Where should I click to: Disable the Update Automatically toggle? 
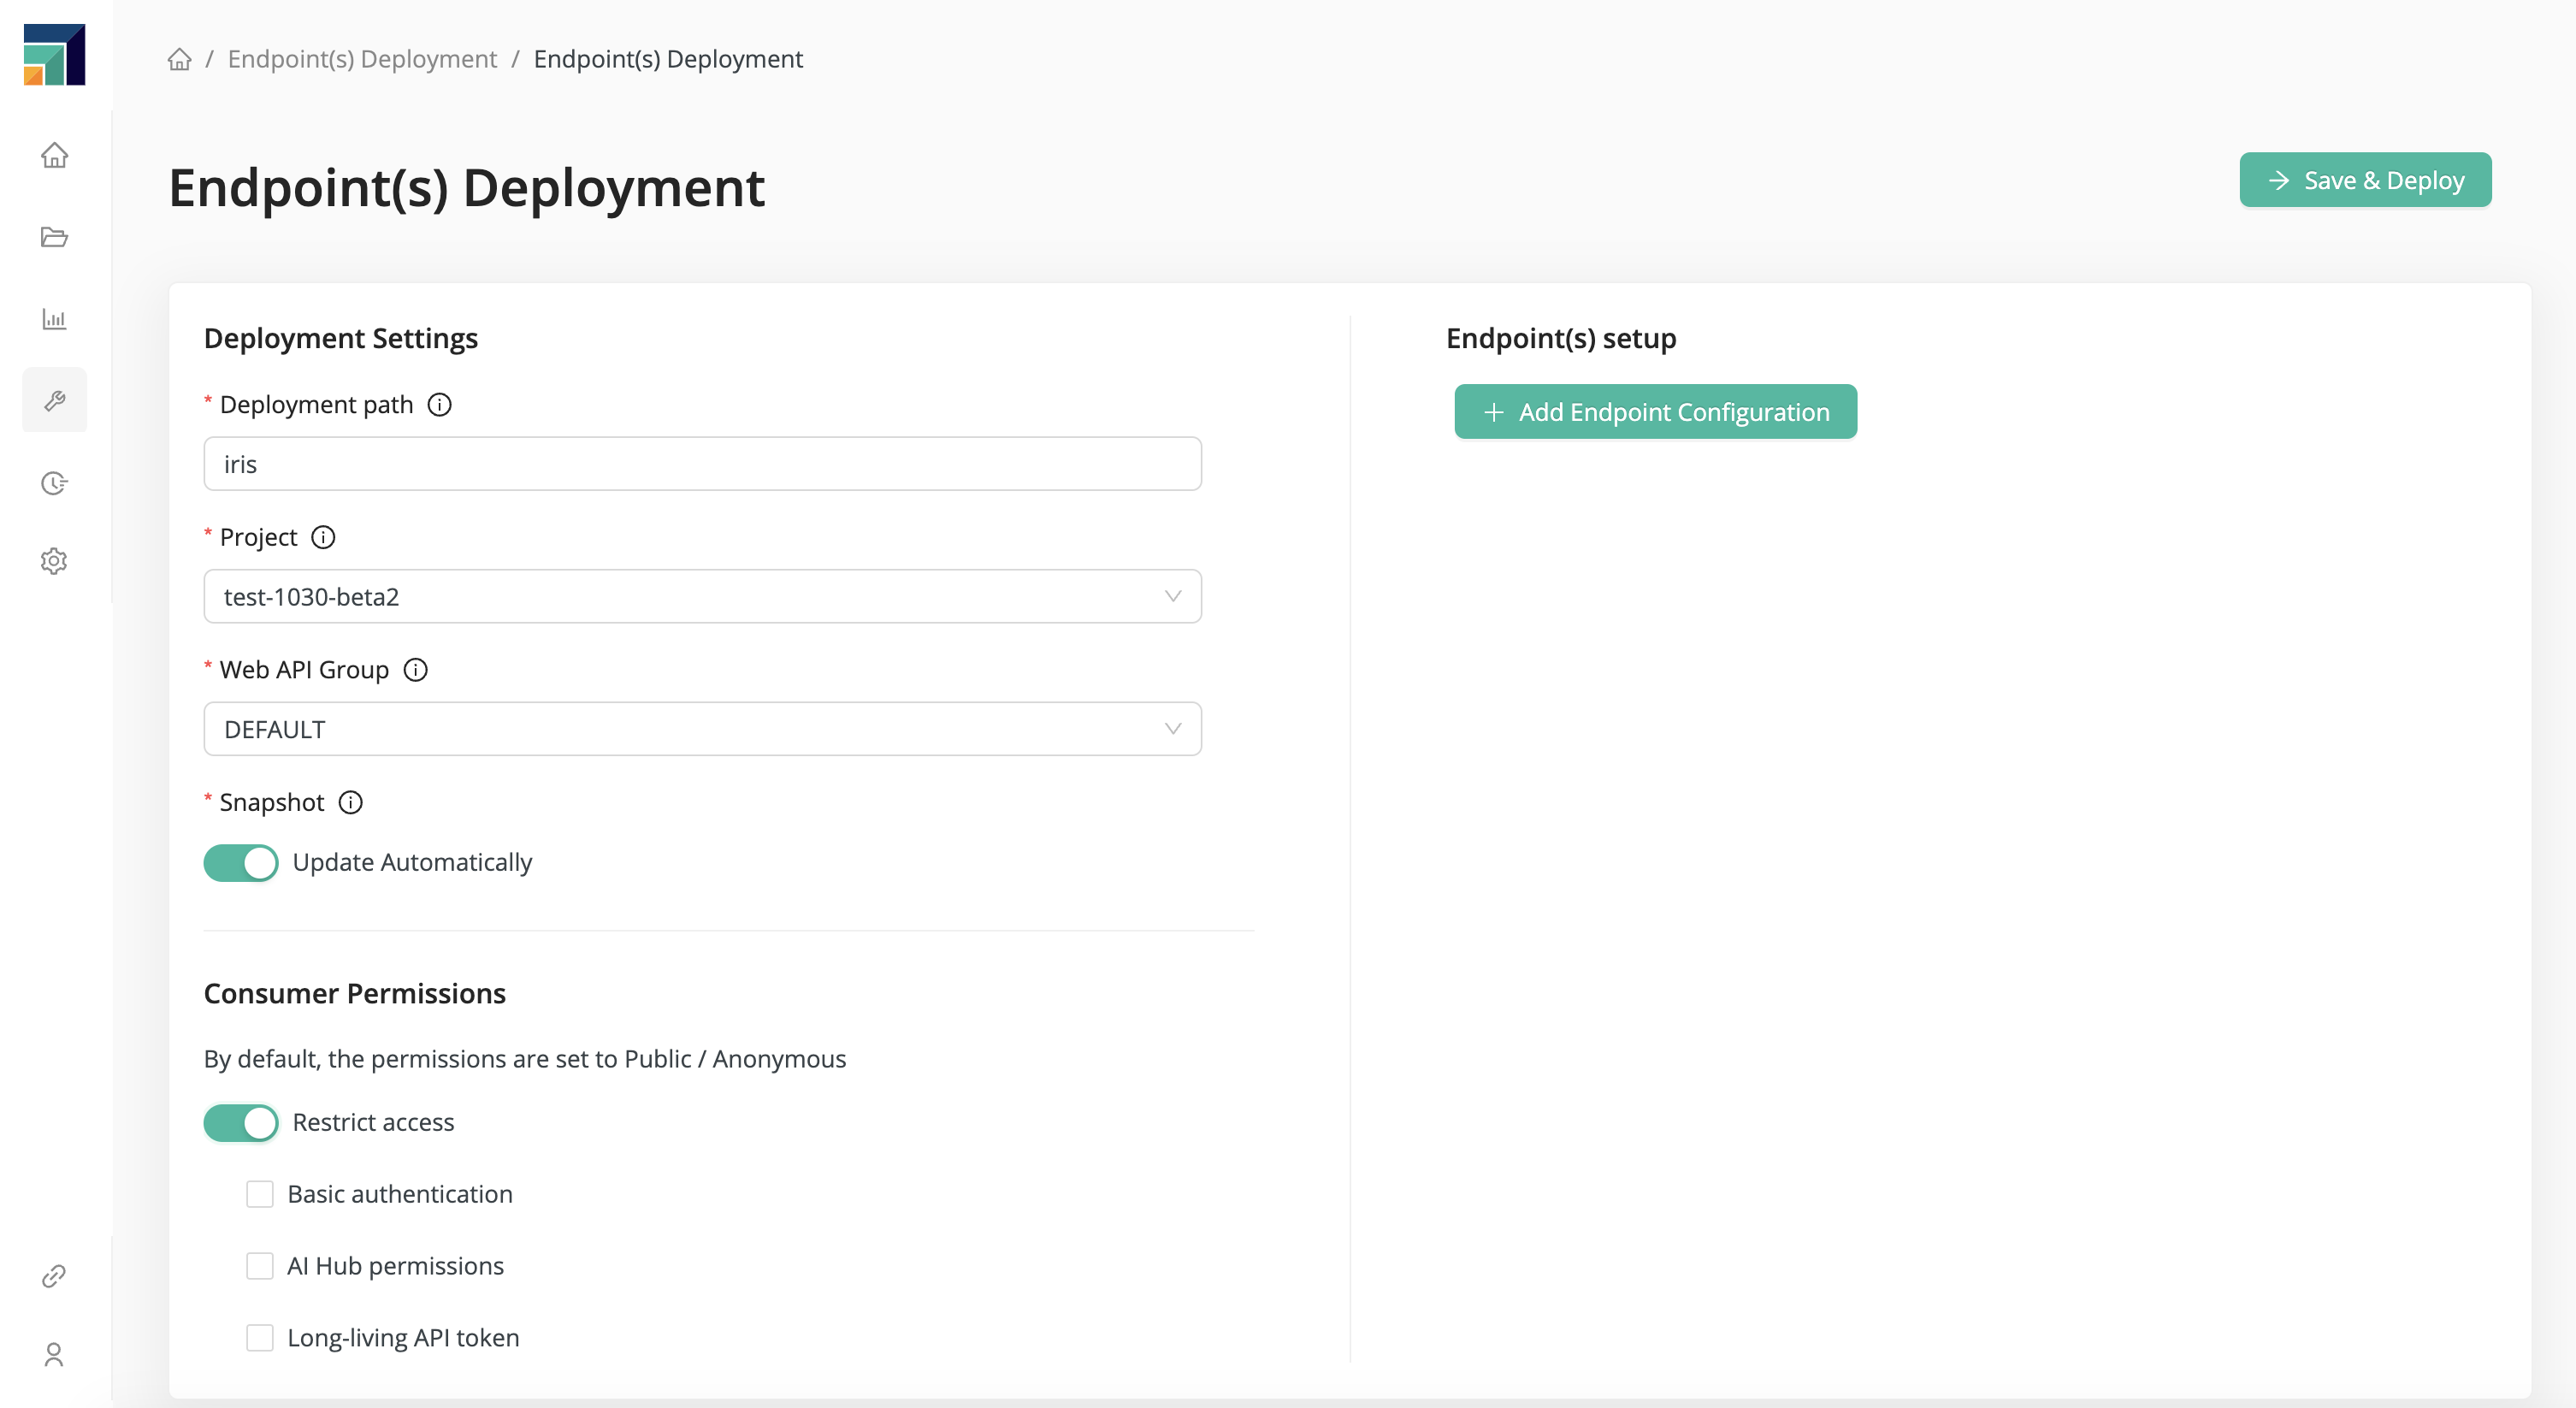pyautogui.click(x=240, y=862)
